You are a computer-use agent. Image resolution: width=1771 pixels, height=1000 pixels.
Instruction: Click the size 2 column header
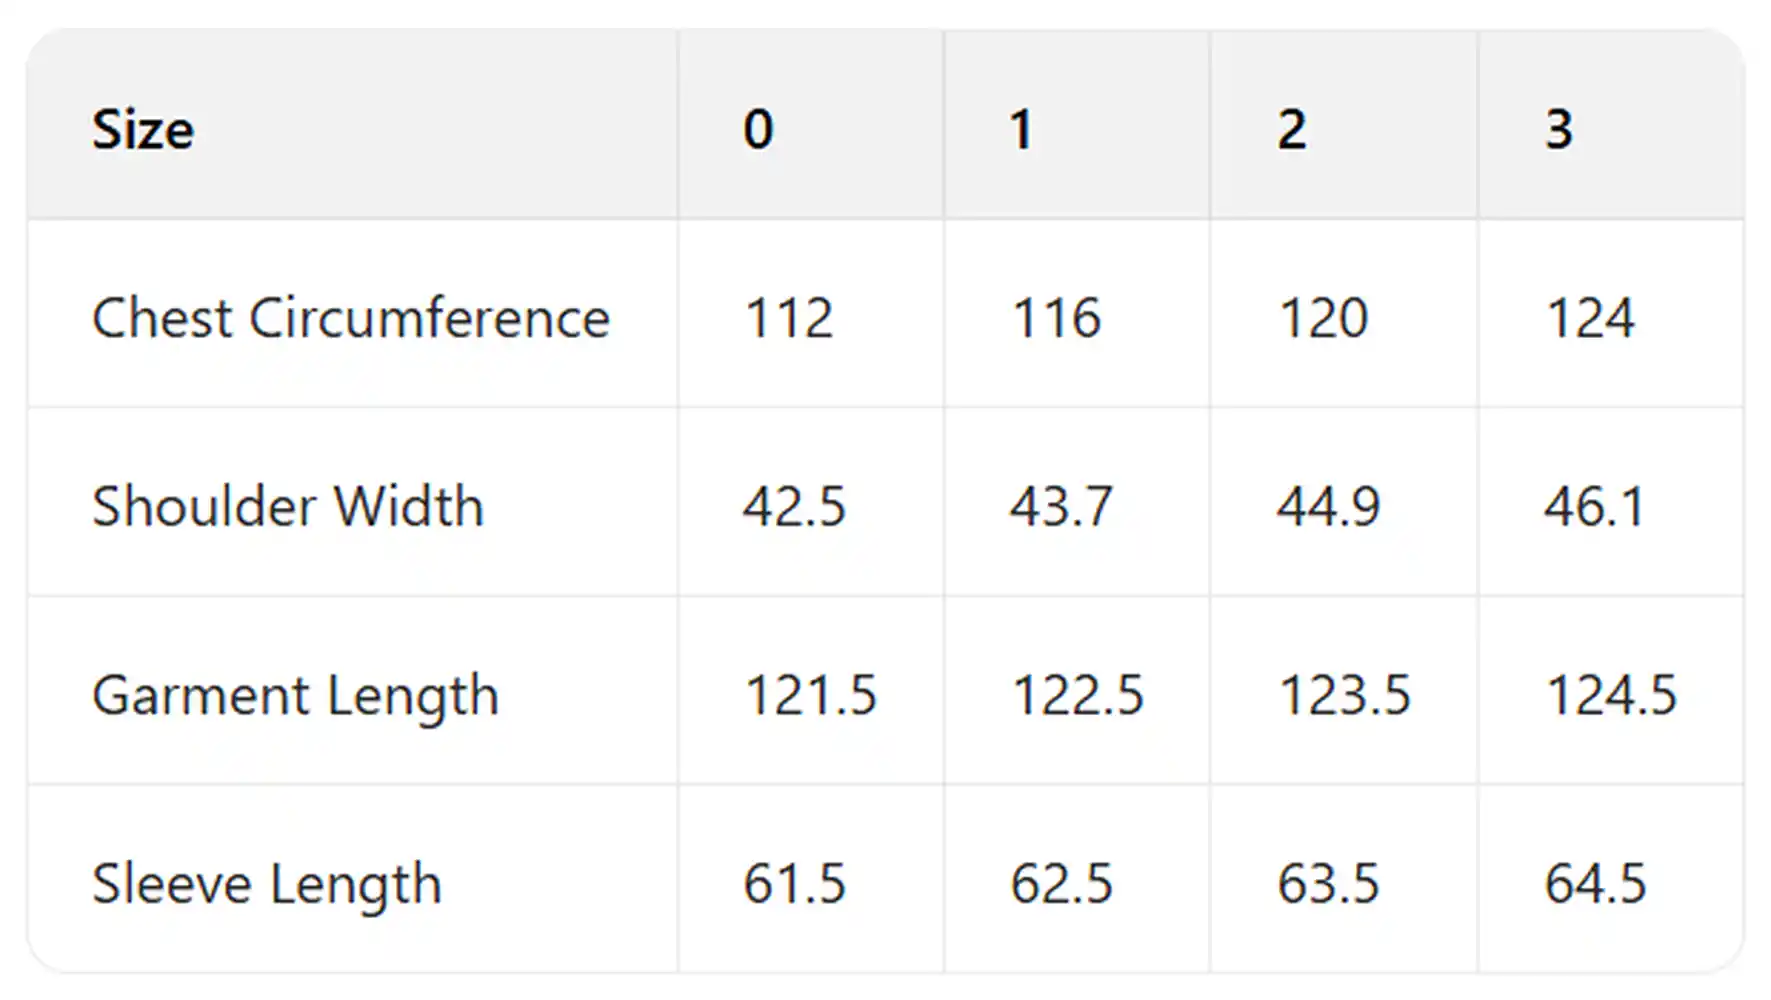coord(1291,130)
